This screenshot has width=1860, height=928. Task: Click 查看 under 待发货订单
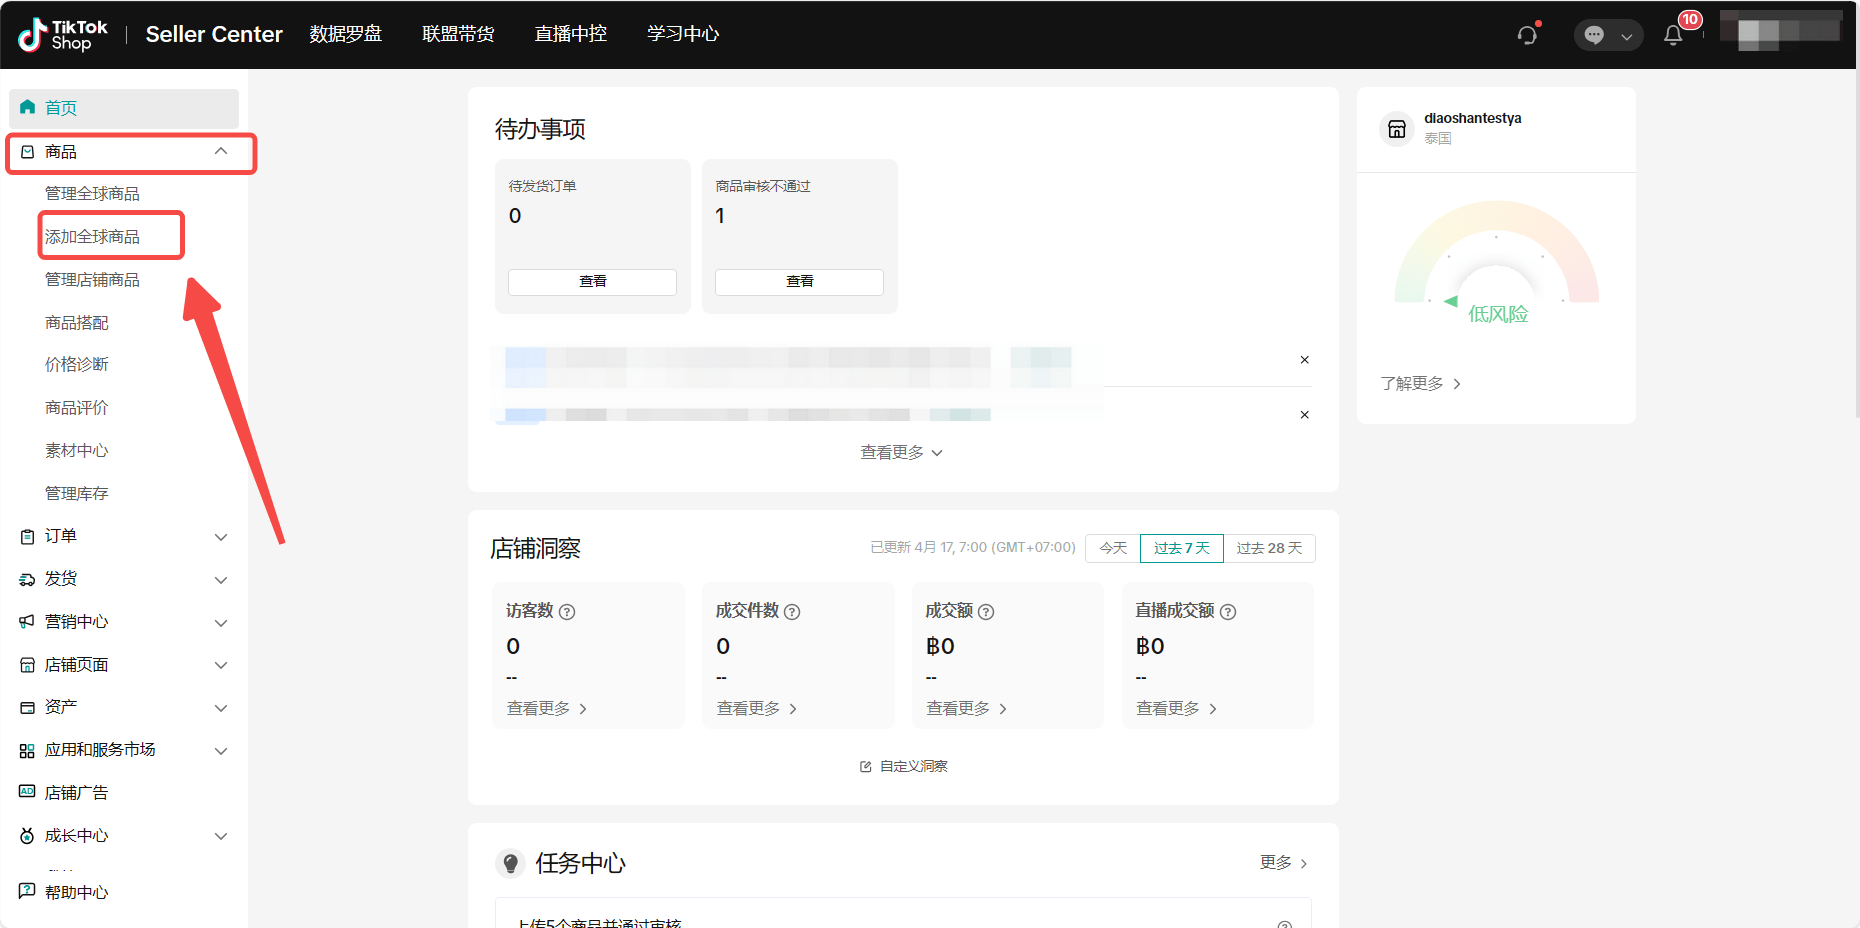(x=592, y=281)
